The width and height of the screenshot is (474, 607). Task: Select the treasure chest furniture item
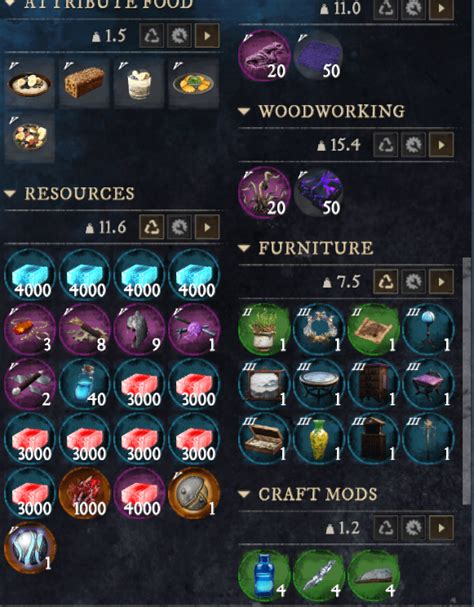[264, 439]
